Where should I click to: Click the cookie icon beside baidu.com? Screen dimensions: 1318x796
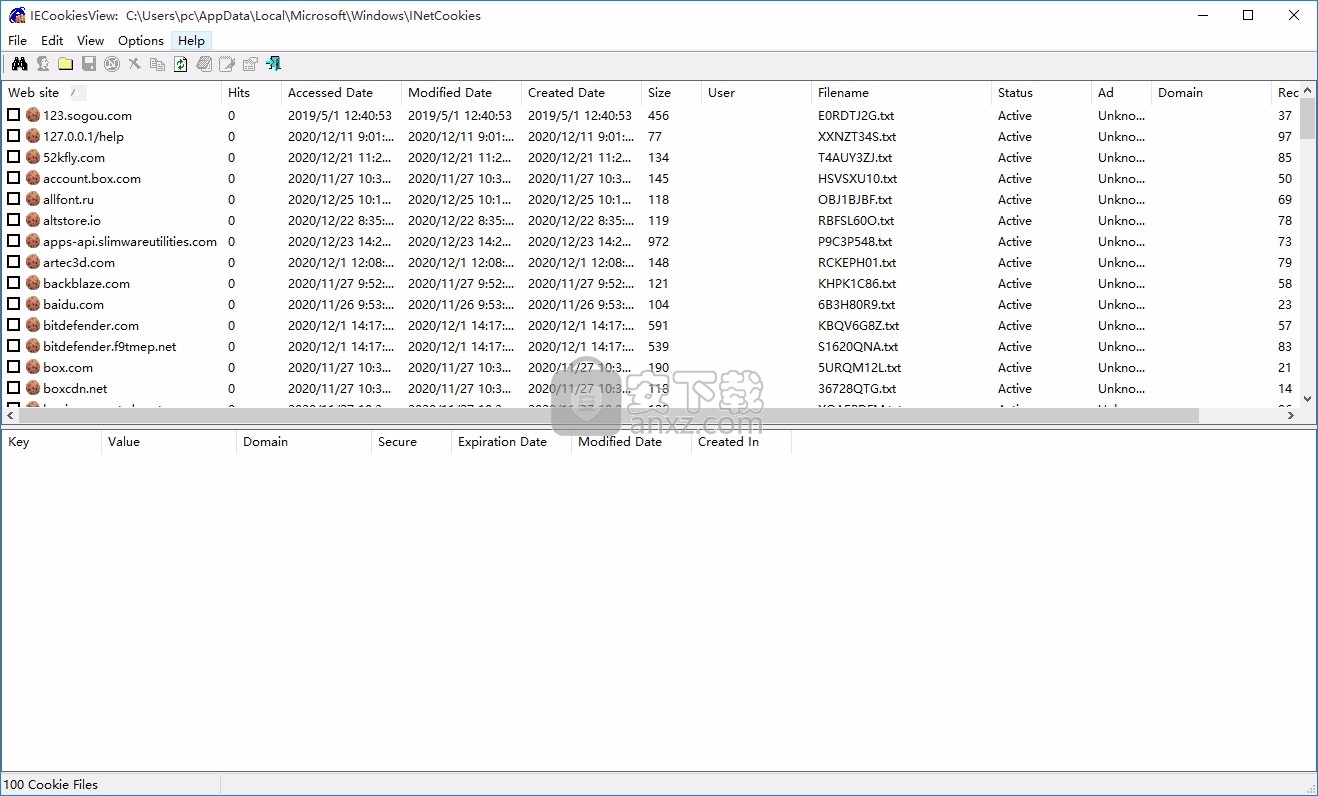point(32,304)
